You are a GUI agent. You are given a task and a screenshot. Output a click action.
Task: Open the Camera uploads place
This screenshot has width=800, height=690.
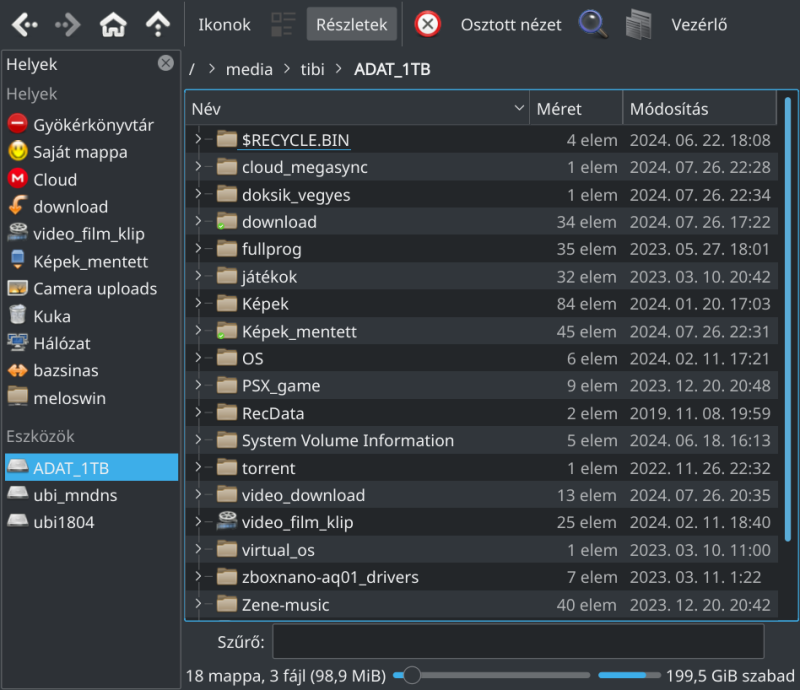coord(92,288)
